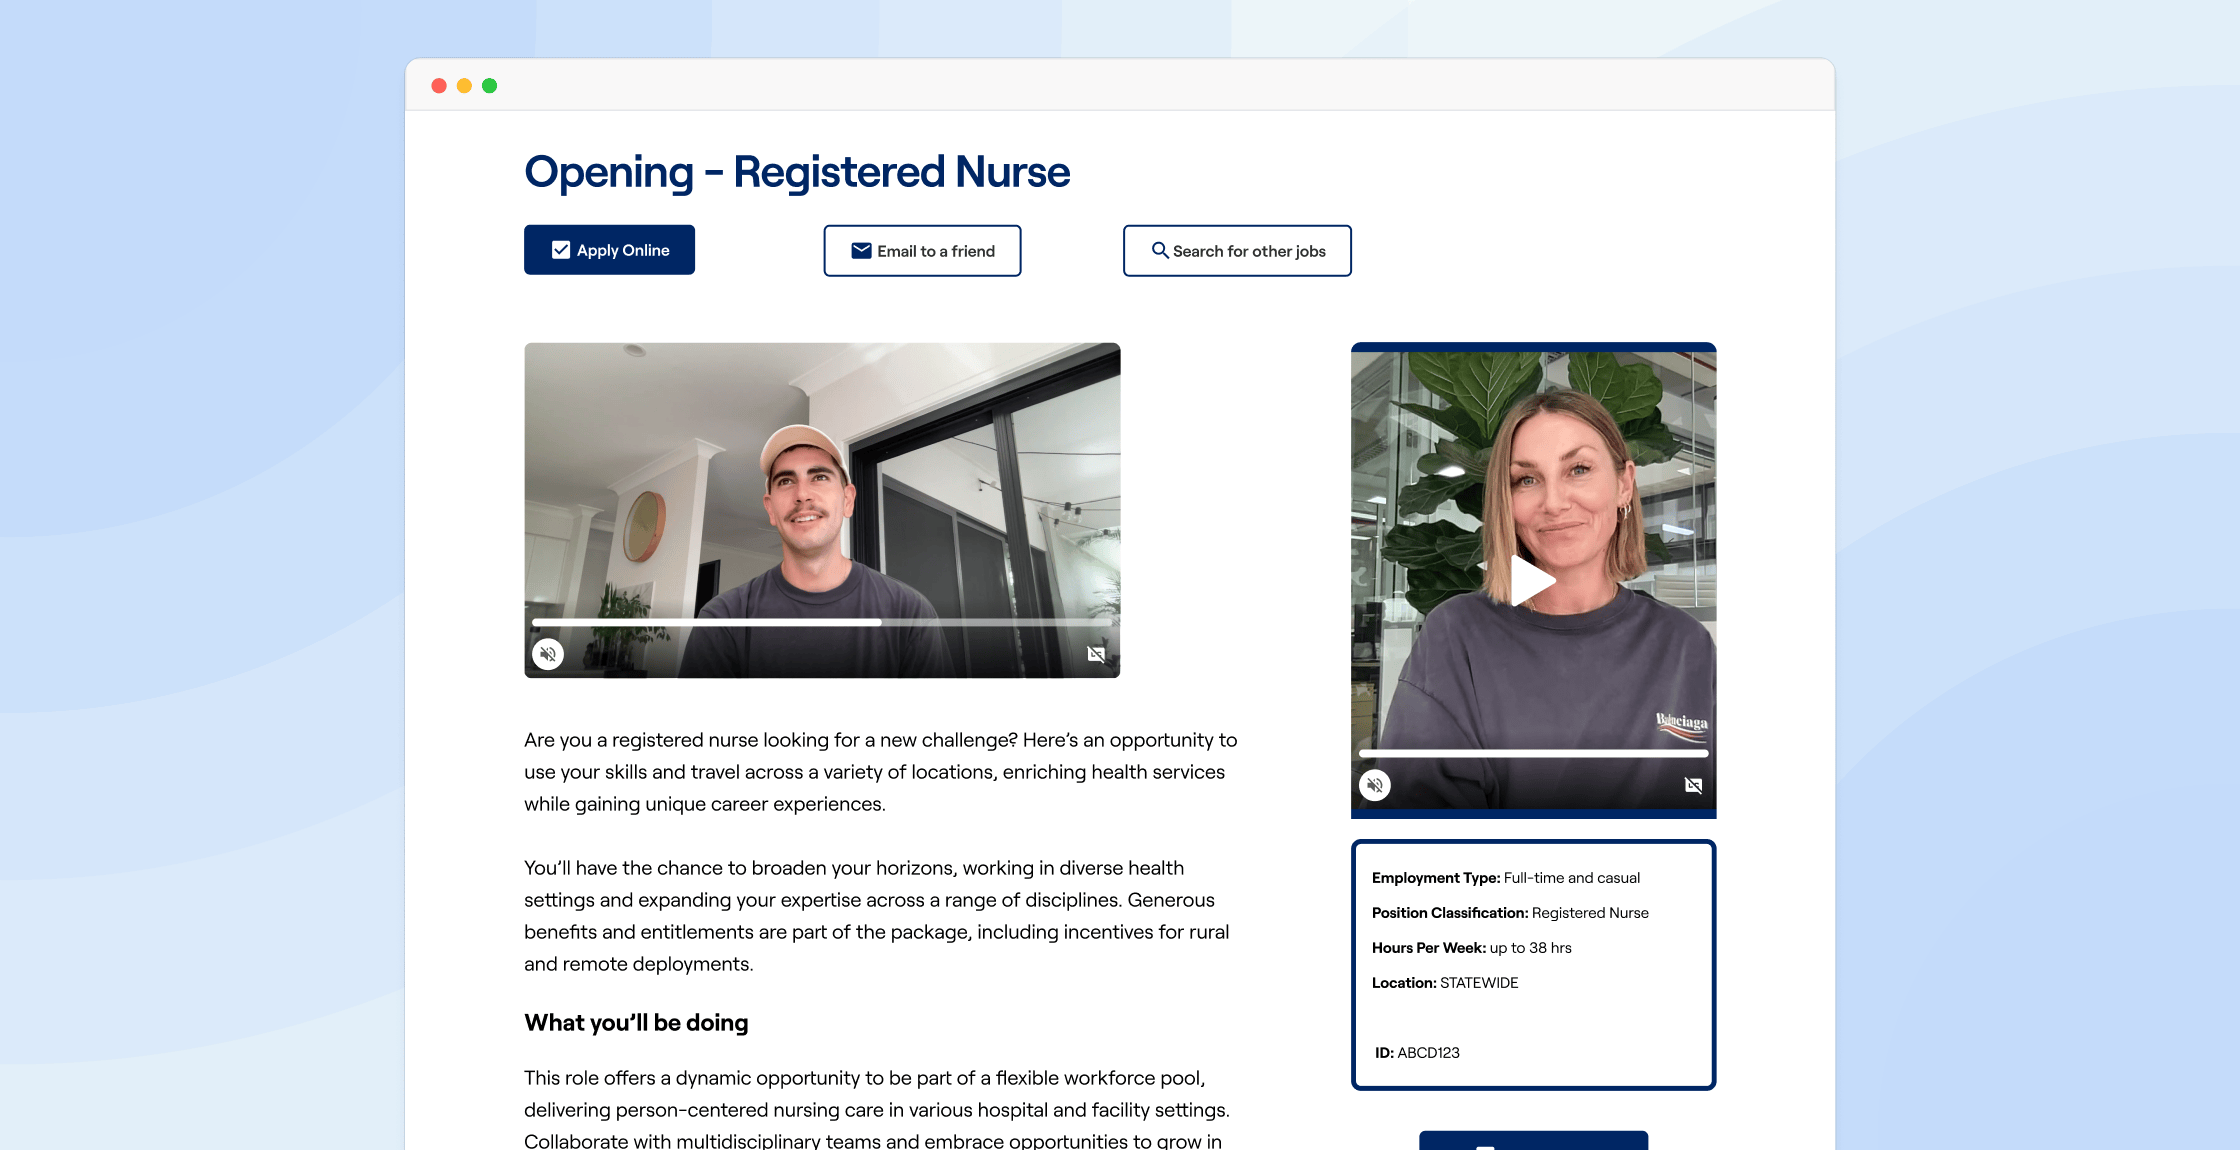Screen dimensions: 2240x1150
Task: Click the magnifier icon in Search for other jobs
Action: coord(1160,250)
